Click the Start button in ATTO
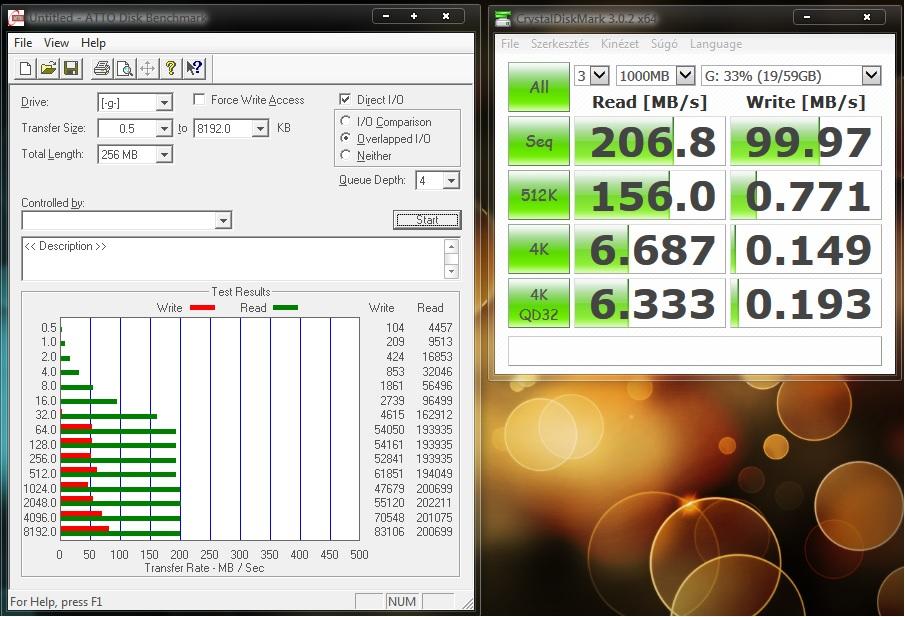This screenshot has width=905, height=617. [427, 220]
